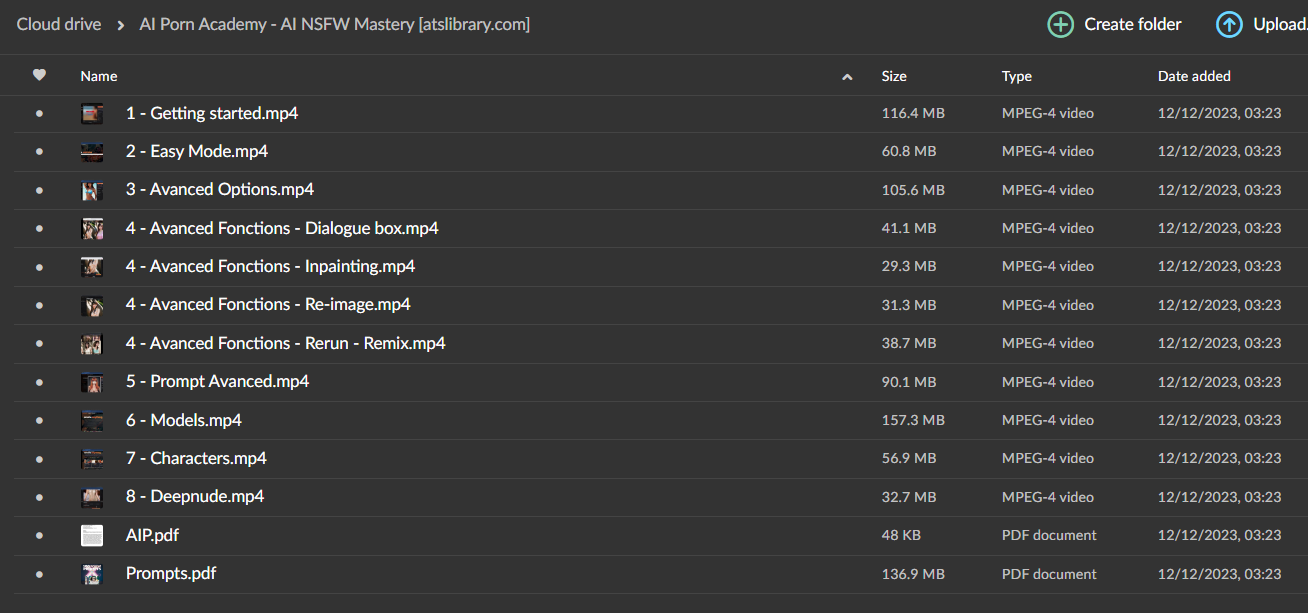
Task: Click the sort arrow in Name column
Action: 847,77
